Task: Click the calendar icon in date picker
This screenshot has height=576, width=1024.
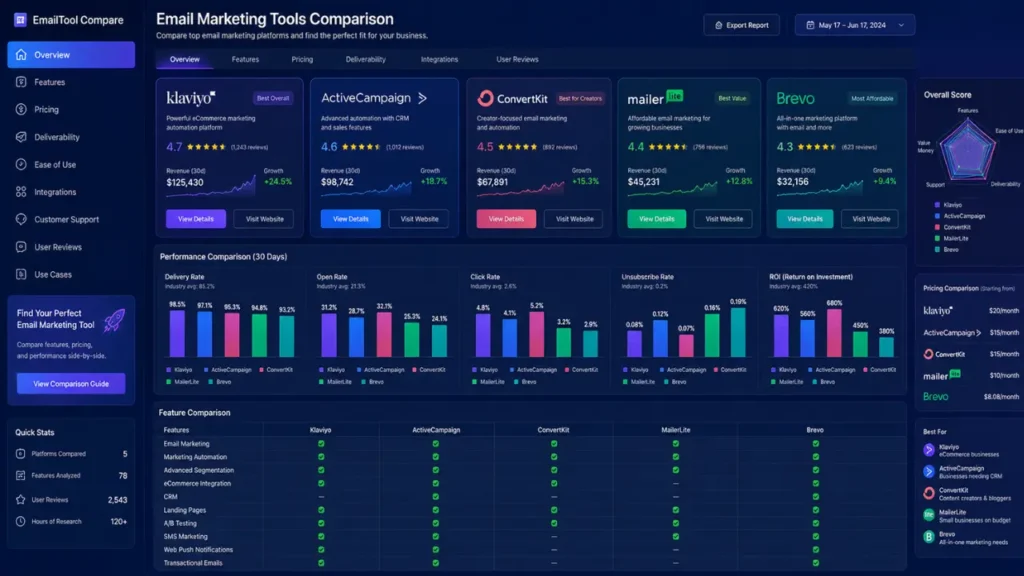Action: tap(810, 25)
